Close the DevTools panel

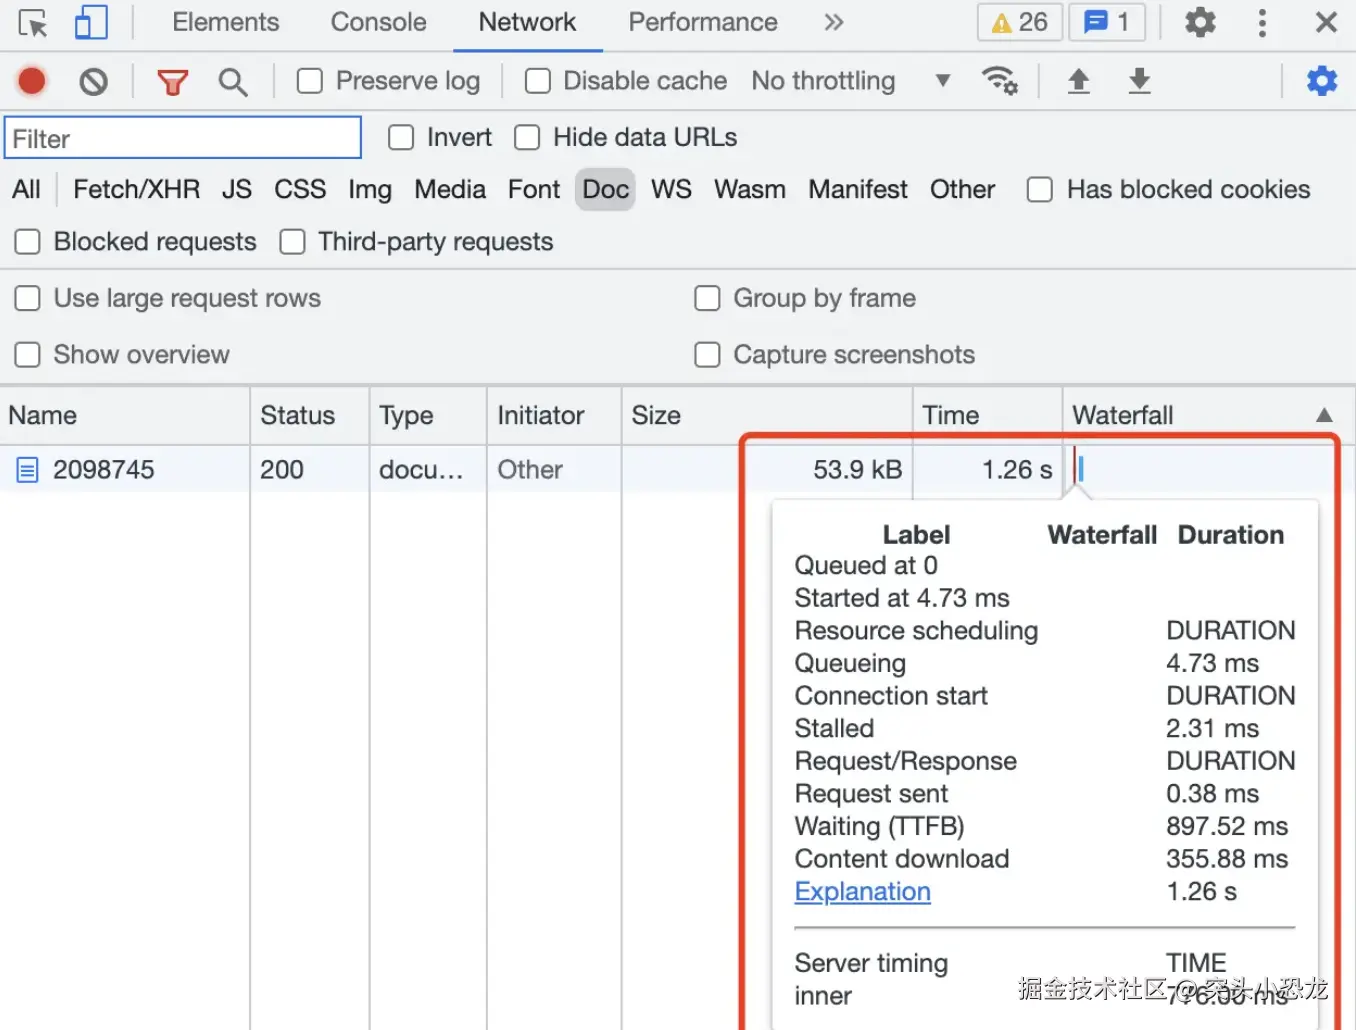coord(1326,22)
